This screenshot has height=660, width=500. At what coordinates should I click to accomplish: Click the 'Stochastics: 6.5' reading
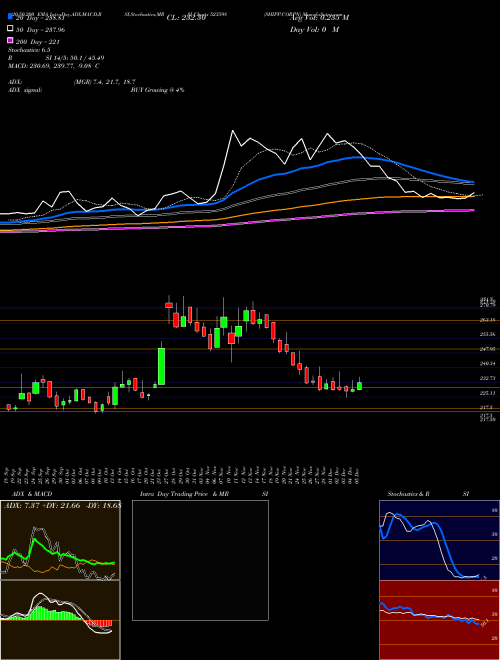pyautogui.click(x=29, y=50)
